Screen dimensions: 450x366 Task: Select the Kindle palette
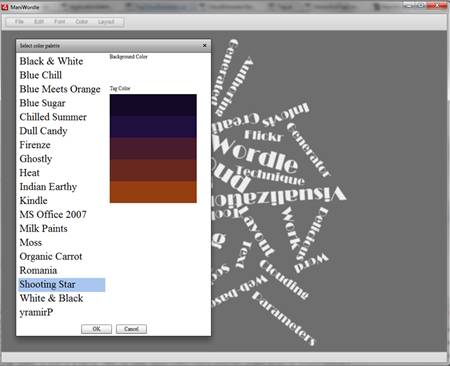point(62,201)
